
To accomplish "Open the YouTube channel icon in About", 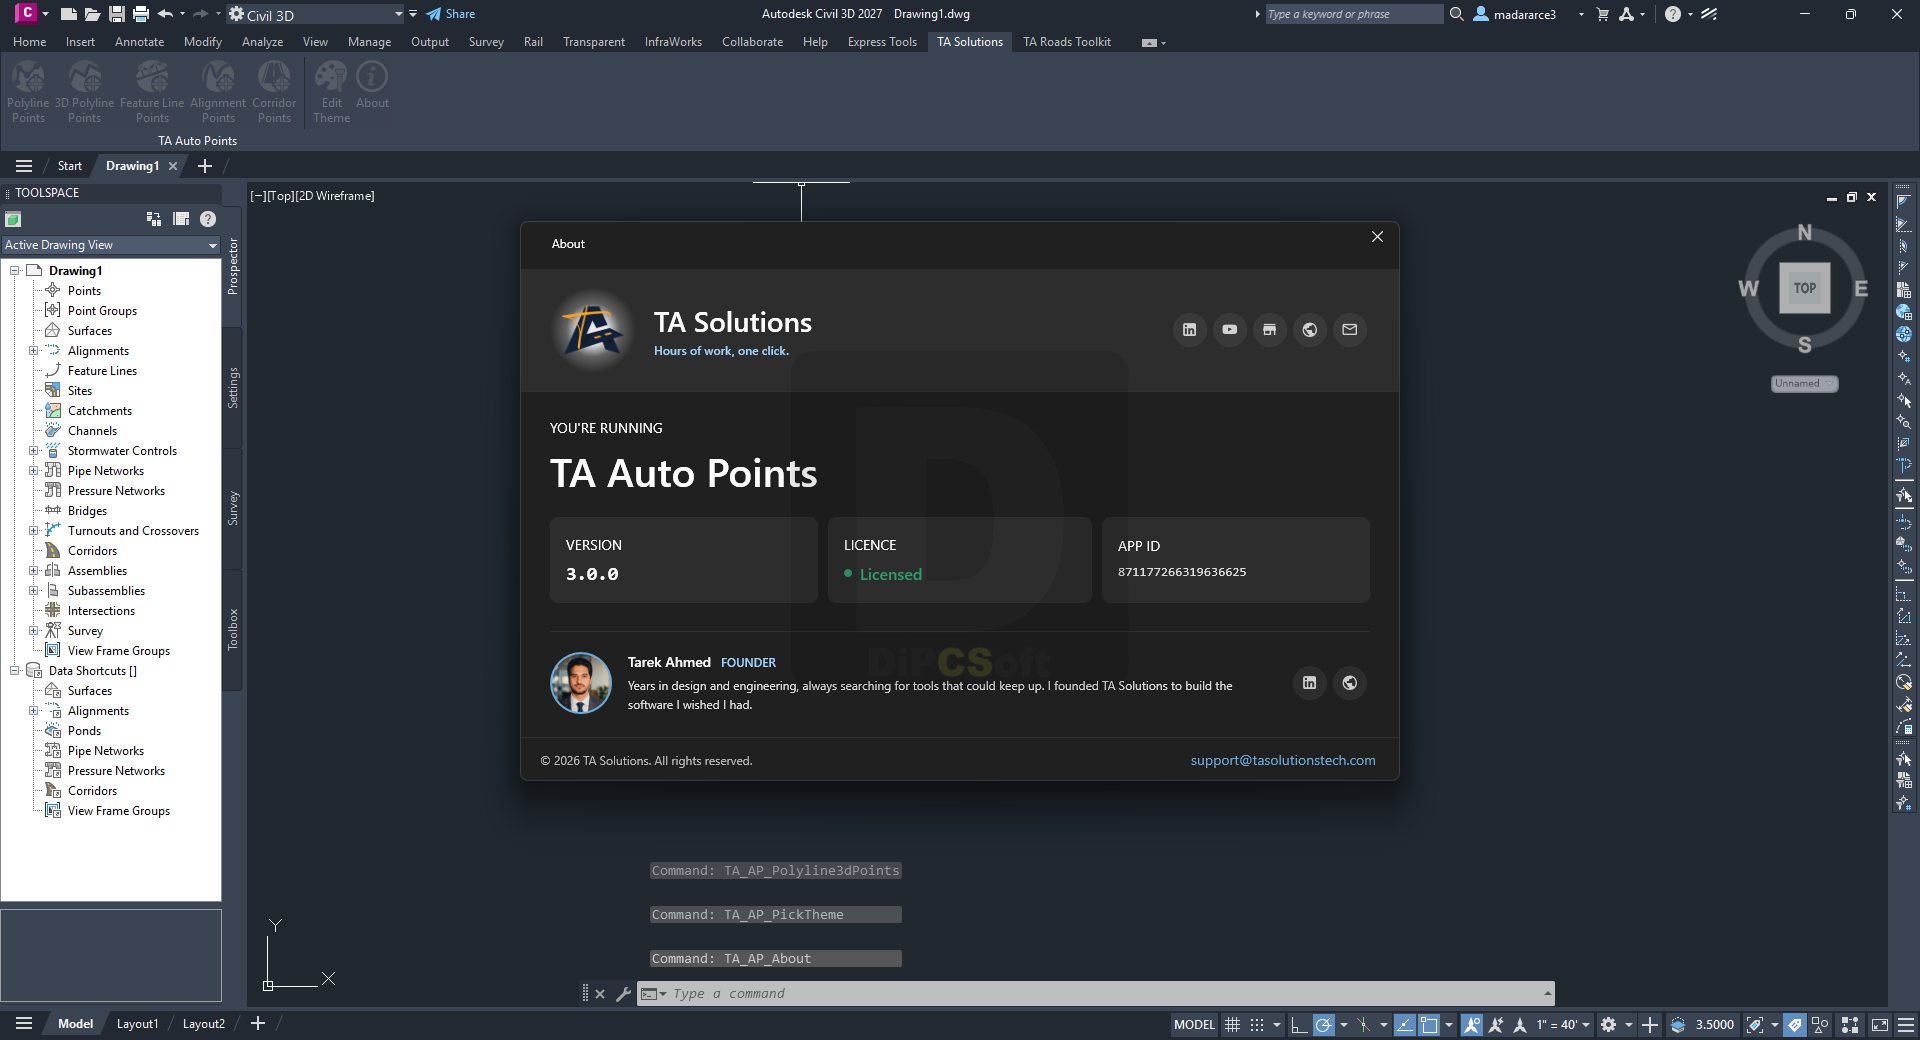I will point(1229,330).
